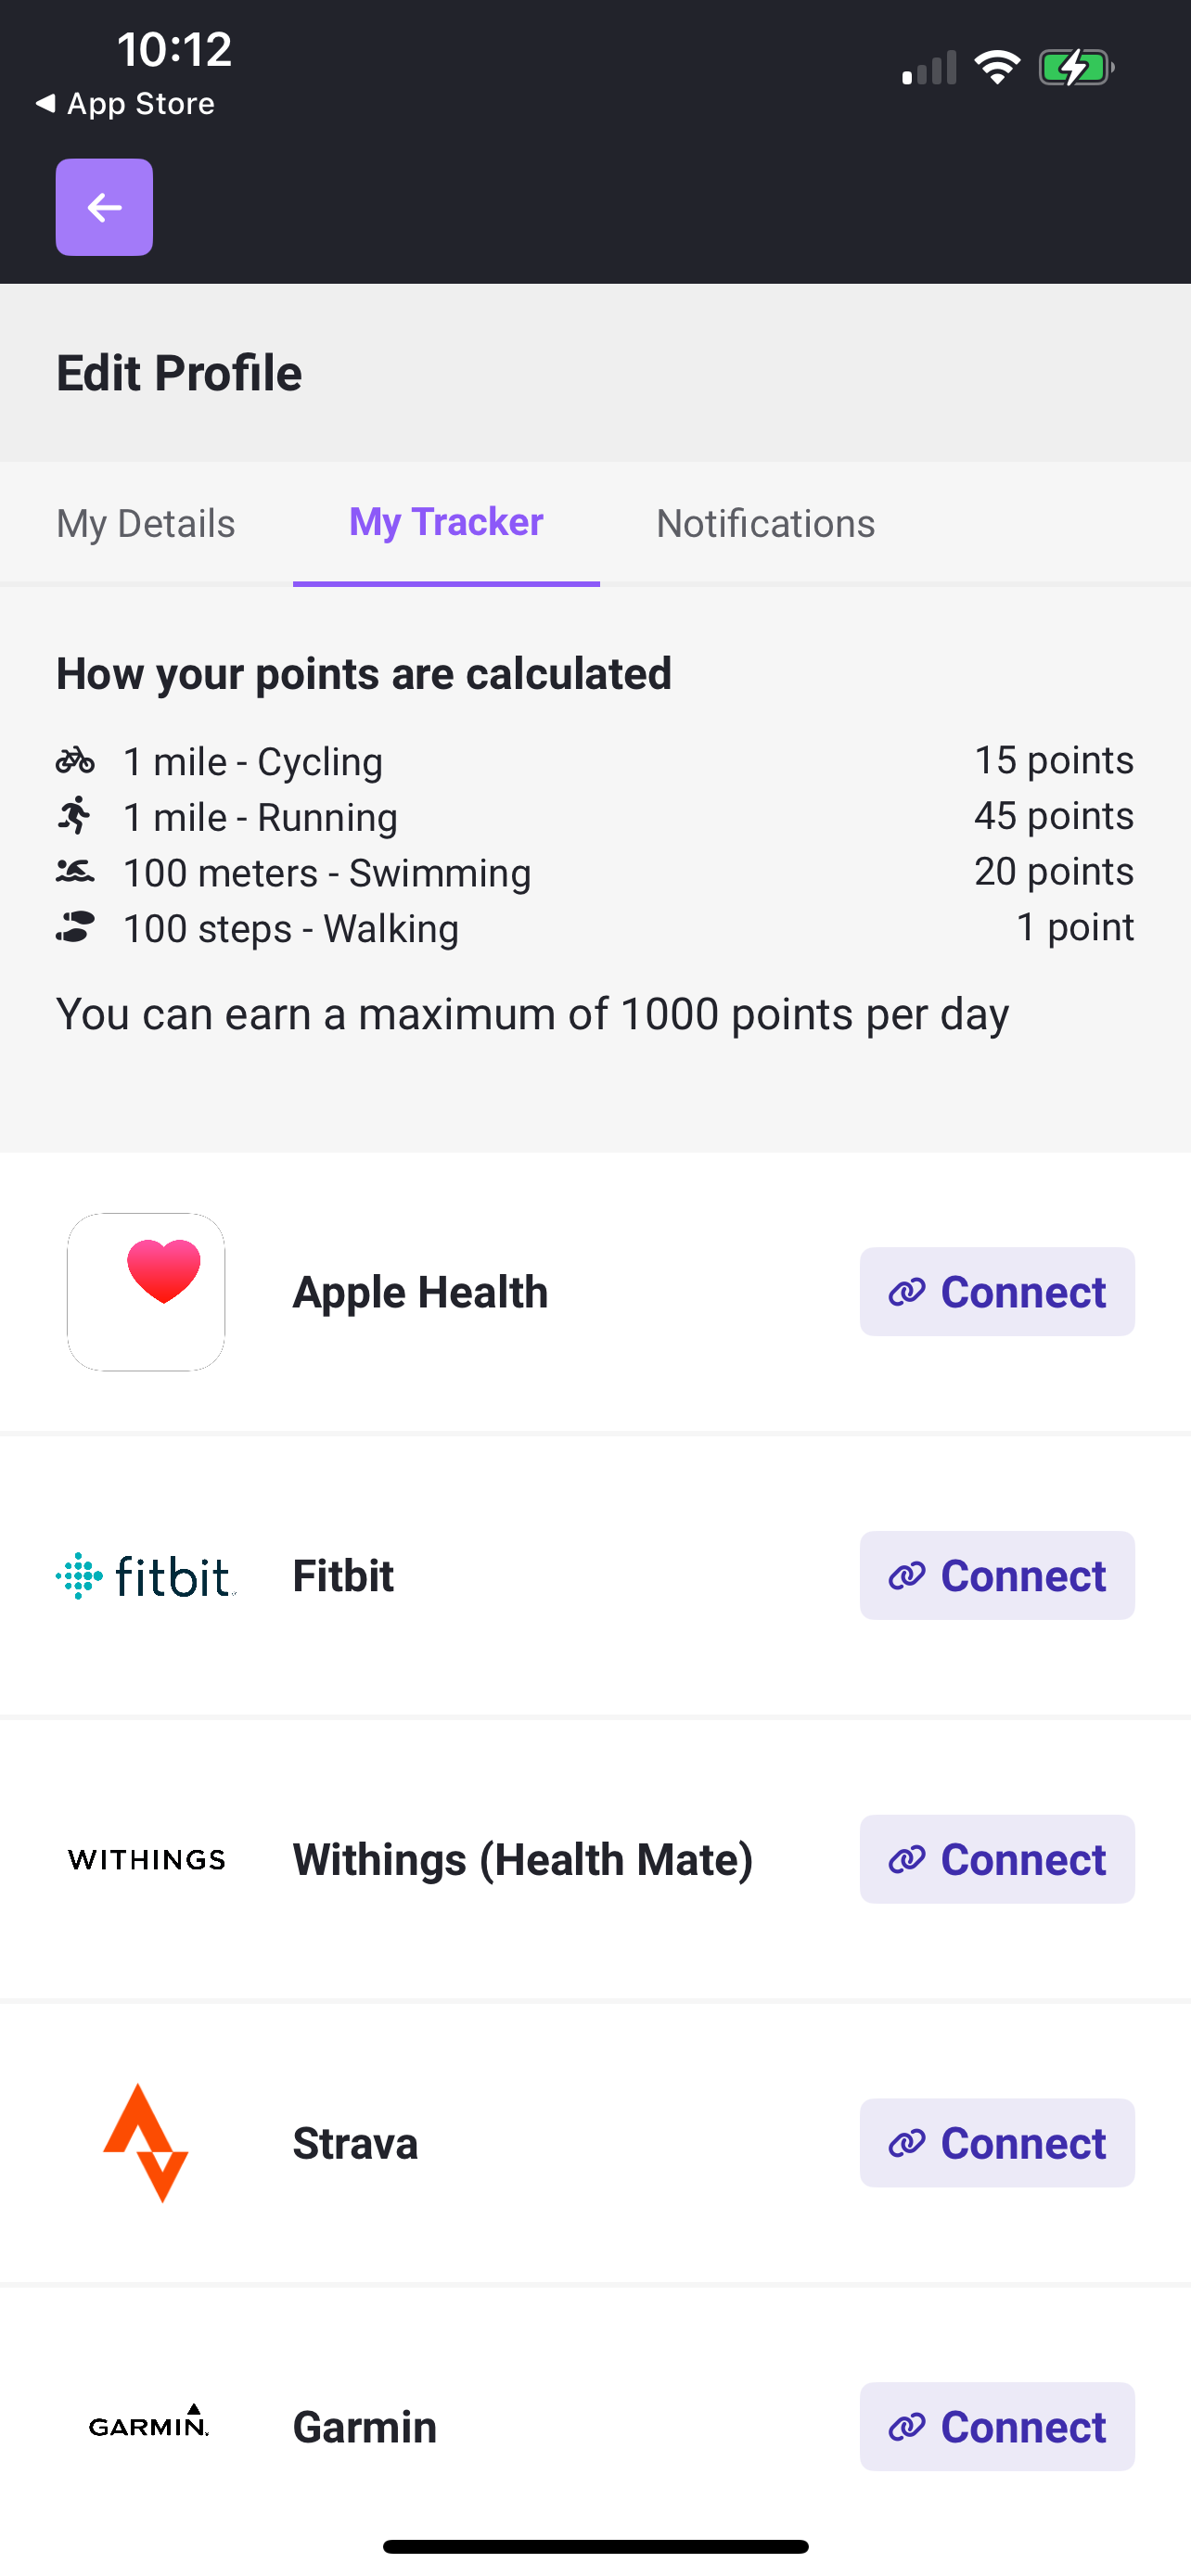Tap the Garmin logo

coord(148,2421)
